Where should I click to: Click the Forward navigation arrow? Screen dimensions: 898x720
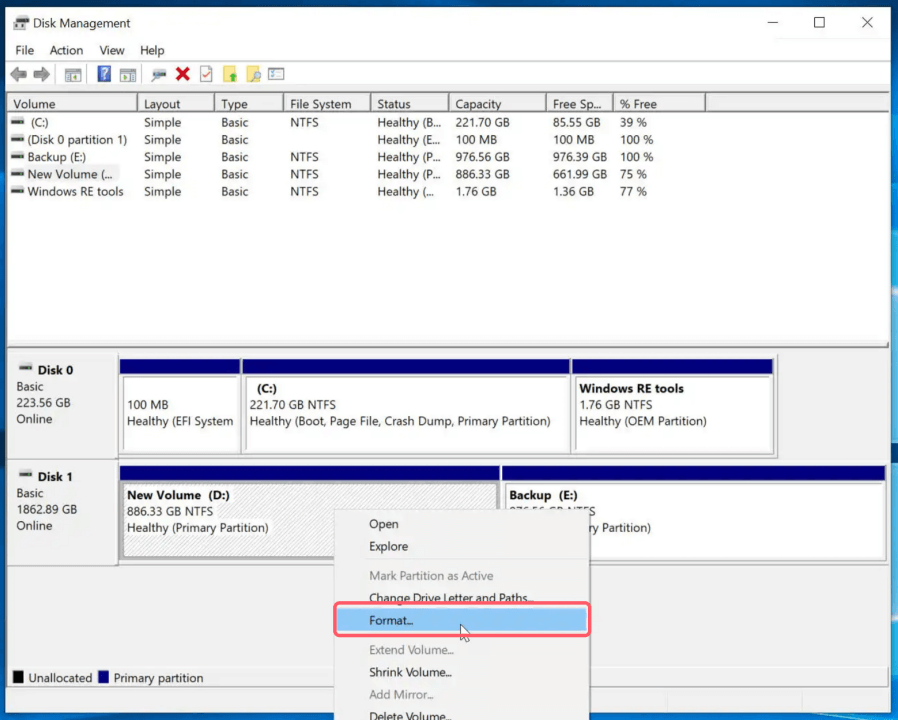click(40, 74)
